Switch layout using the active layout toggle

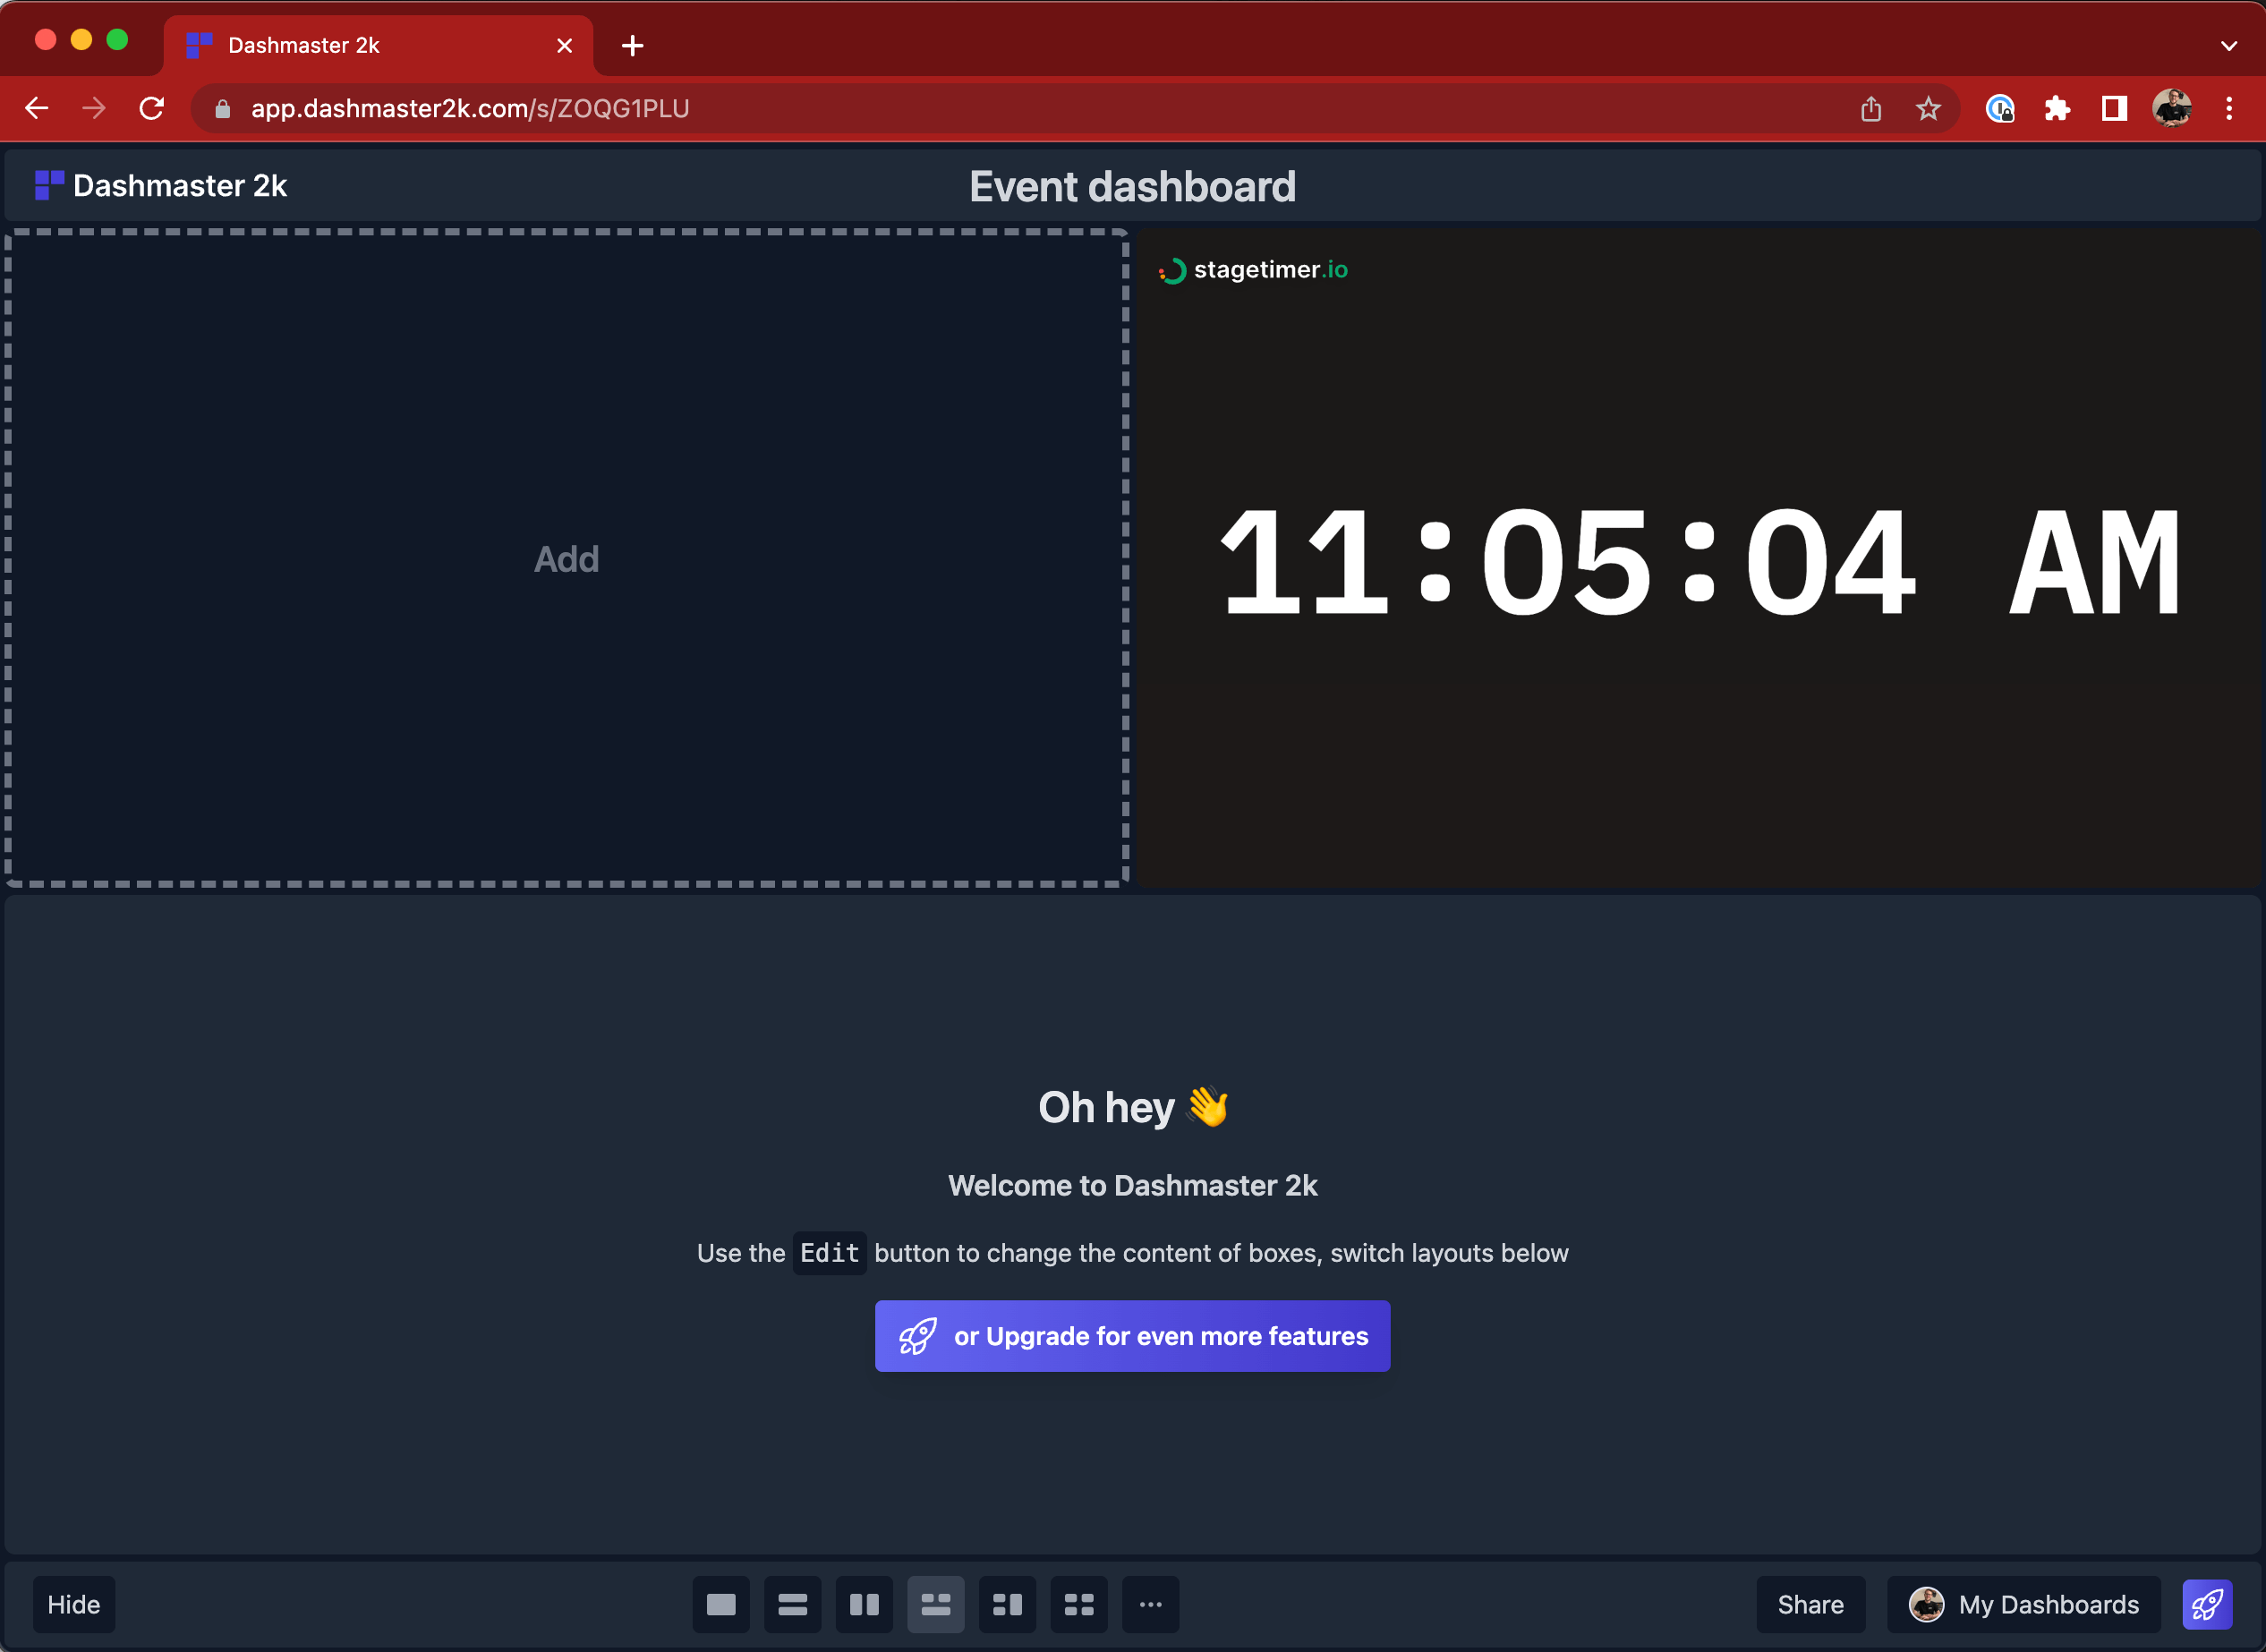click(936, 1604)
